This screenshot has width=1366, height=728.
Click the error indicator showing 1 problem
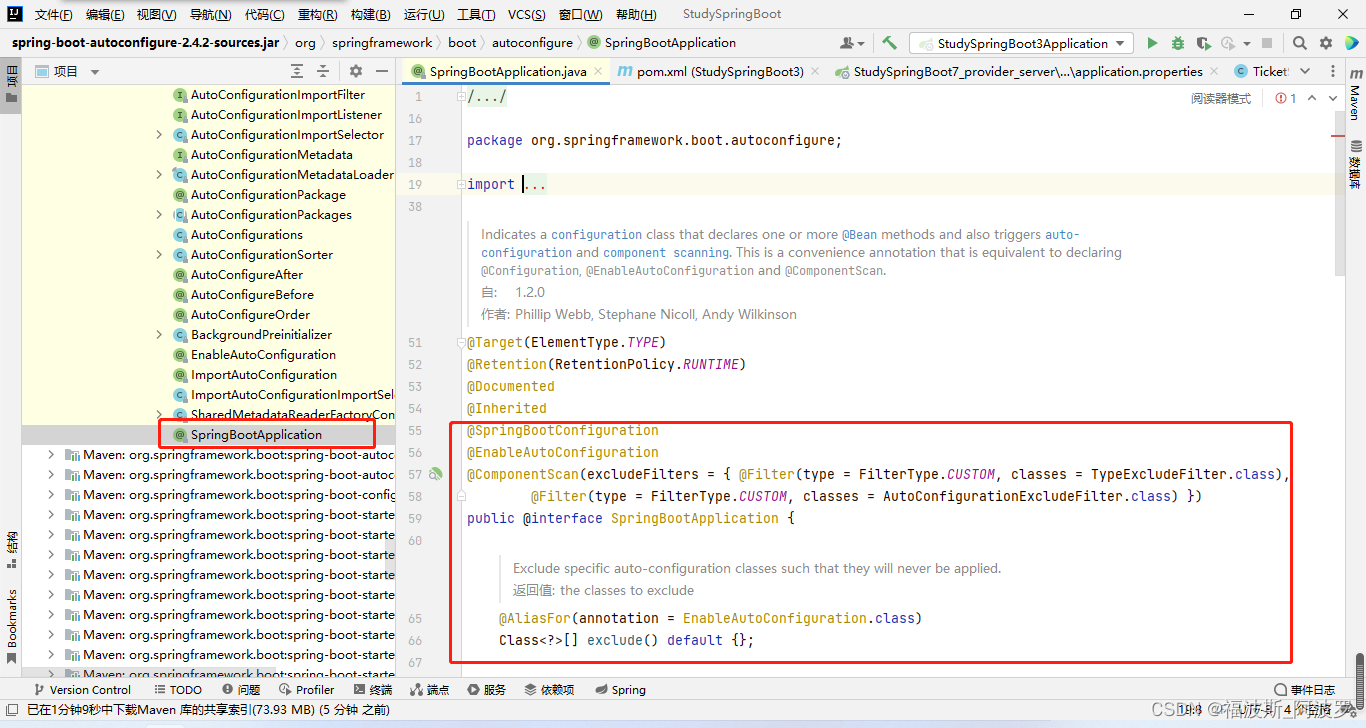(1286, 98)
